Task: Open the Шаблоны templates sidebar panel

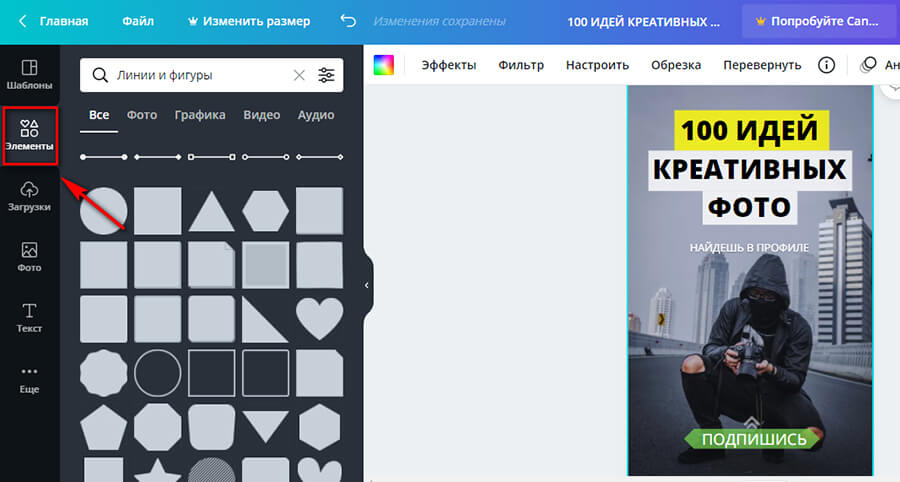Action: tap(29, 75)
